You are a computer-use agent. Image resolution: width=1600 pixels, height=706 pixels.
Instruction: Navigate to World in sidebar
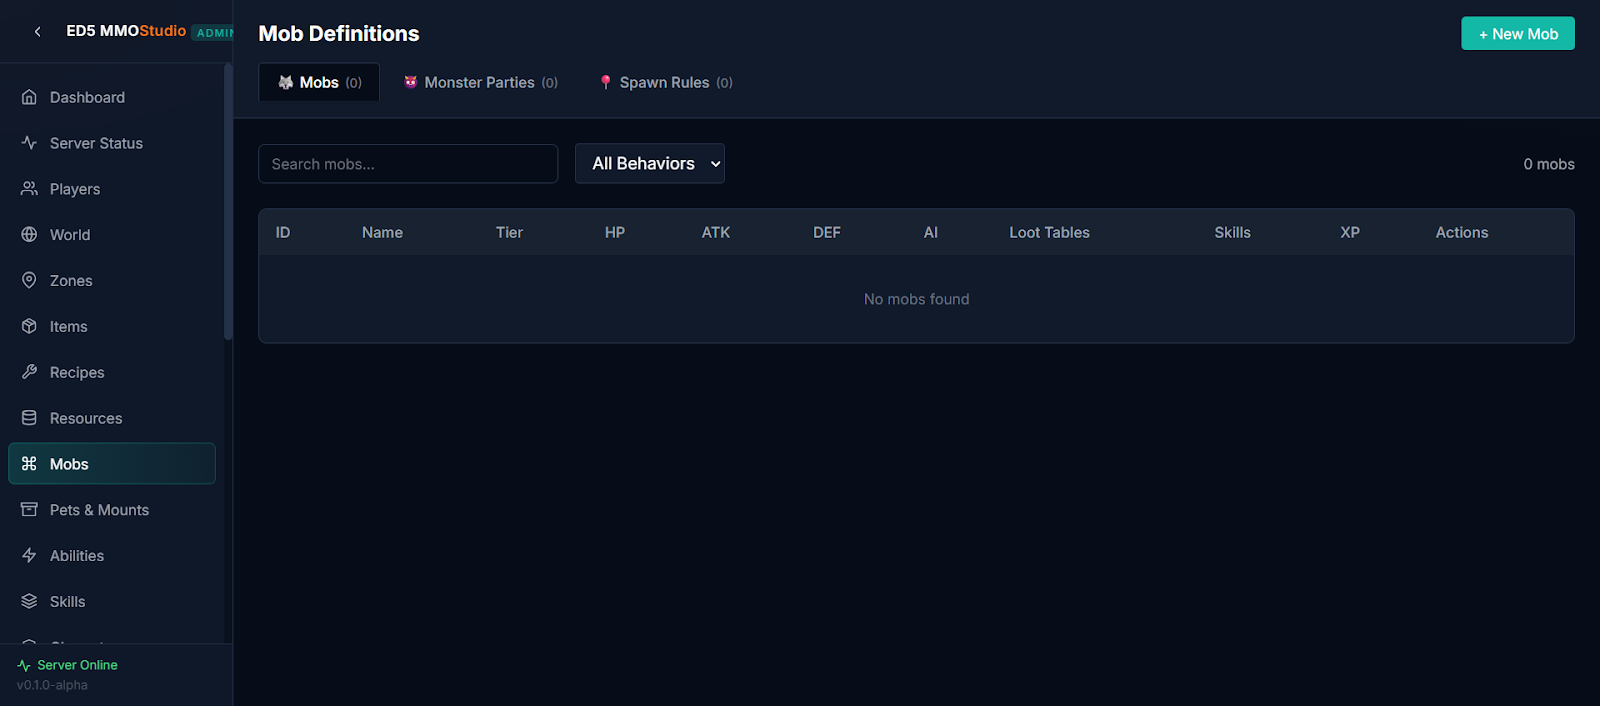[x=112, y=235]
